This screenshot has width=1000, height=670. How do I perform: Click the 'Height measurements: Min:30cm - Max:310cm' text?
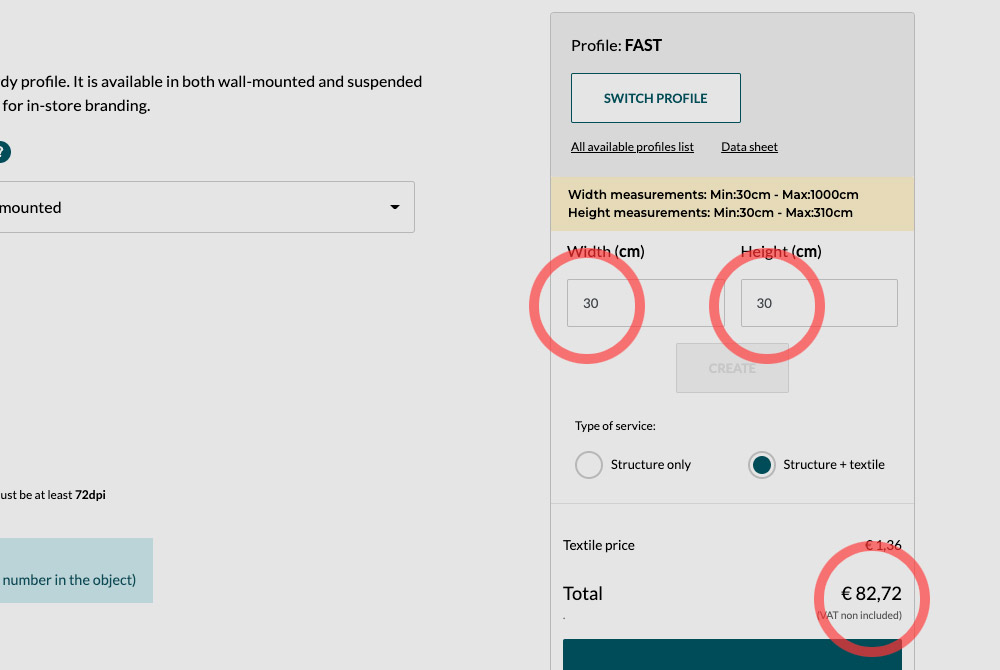pyautogui.click(x=710, y=212)
